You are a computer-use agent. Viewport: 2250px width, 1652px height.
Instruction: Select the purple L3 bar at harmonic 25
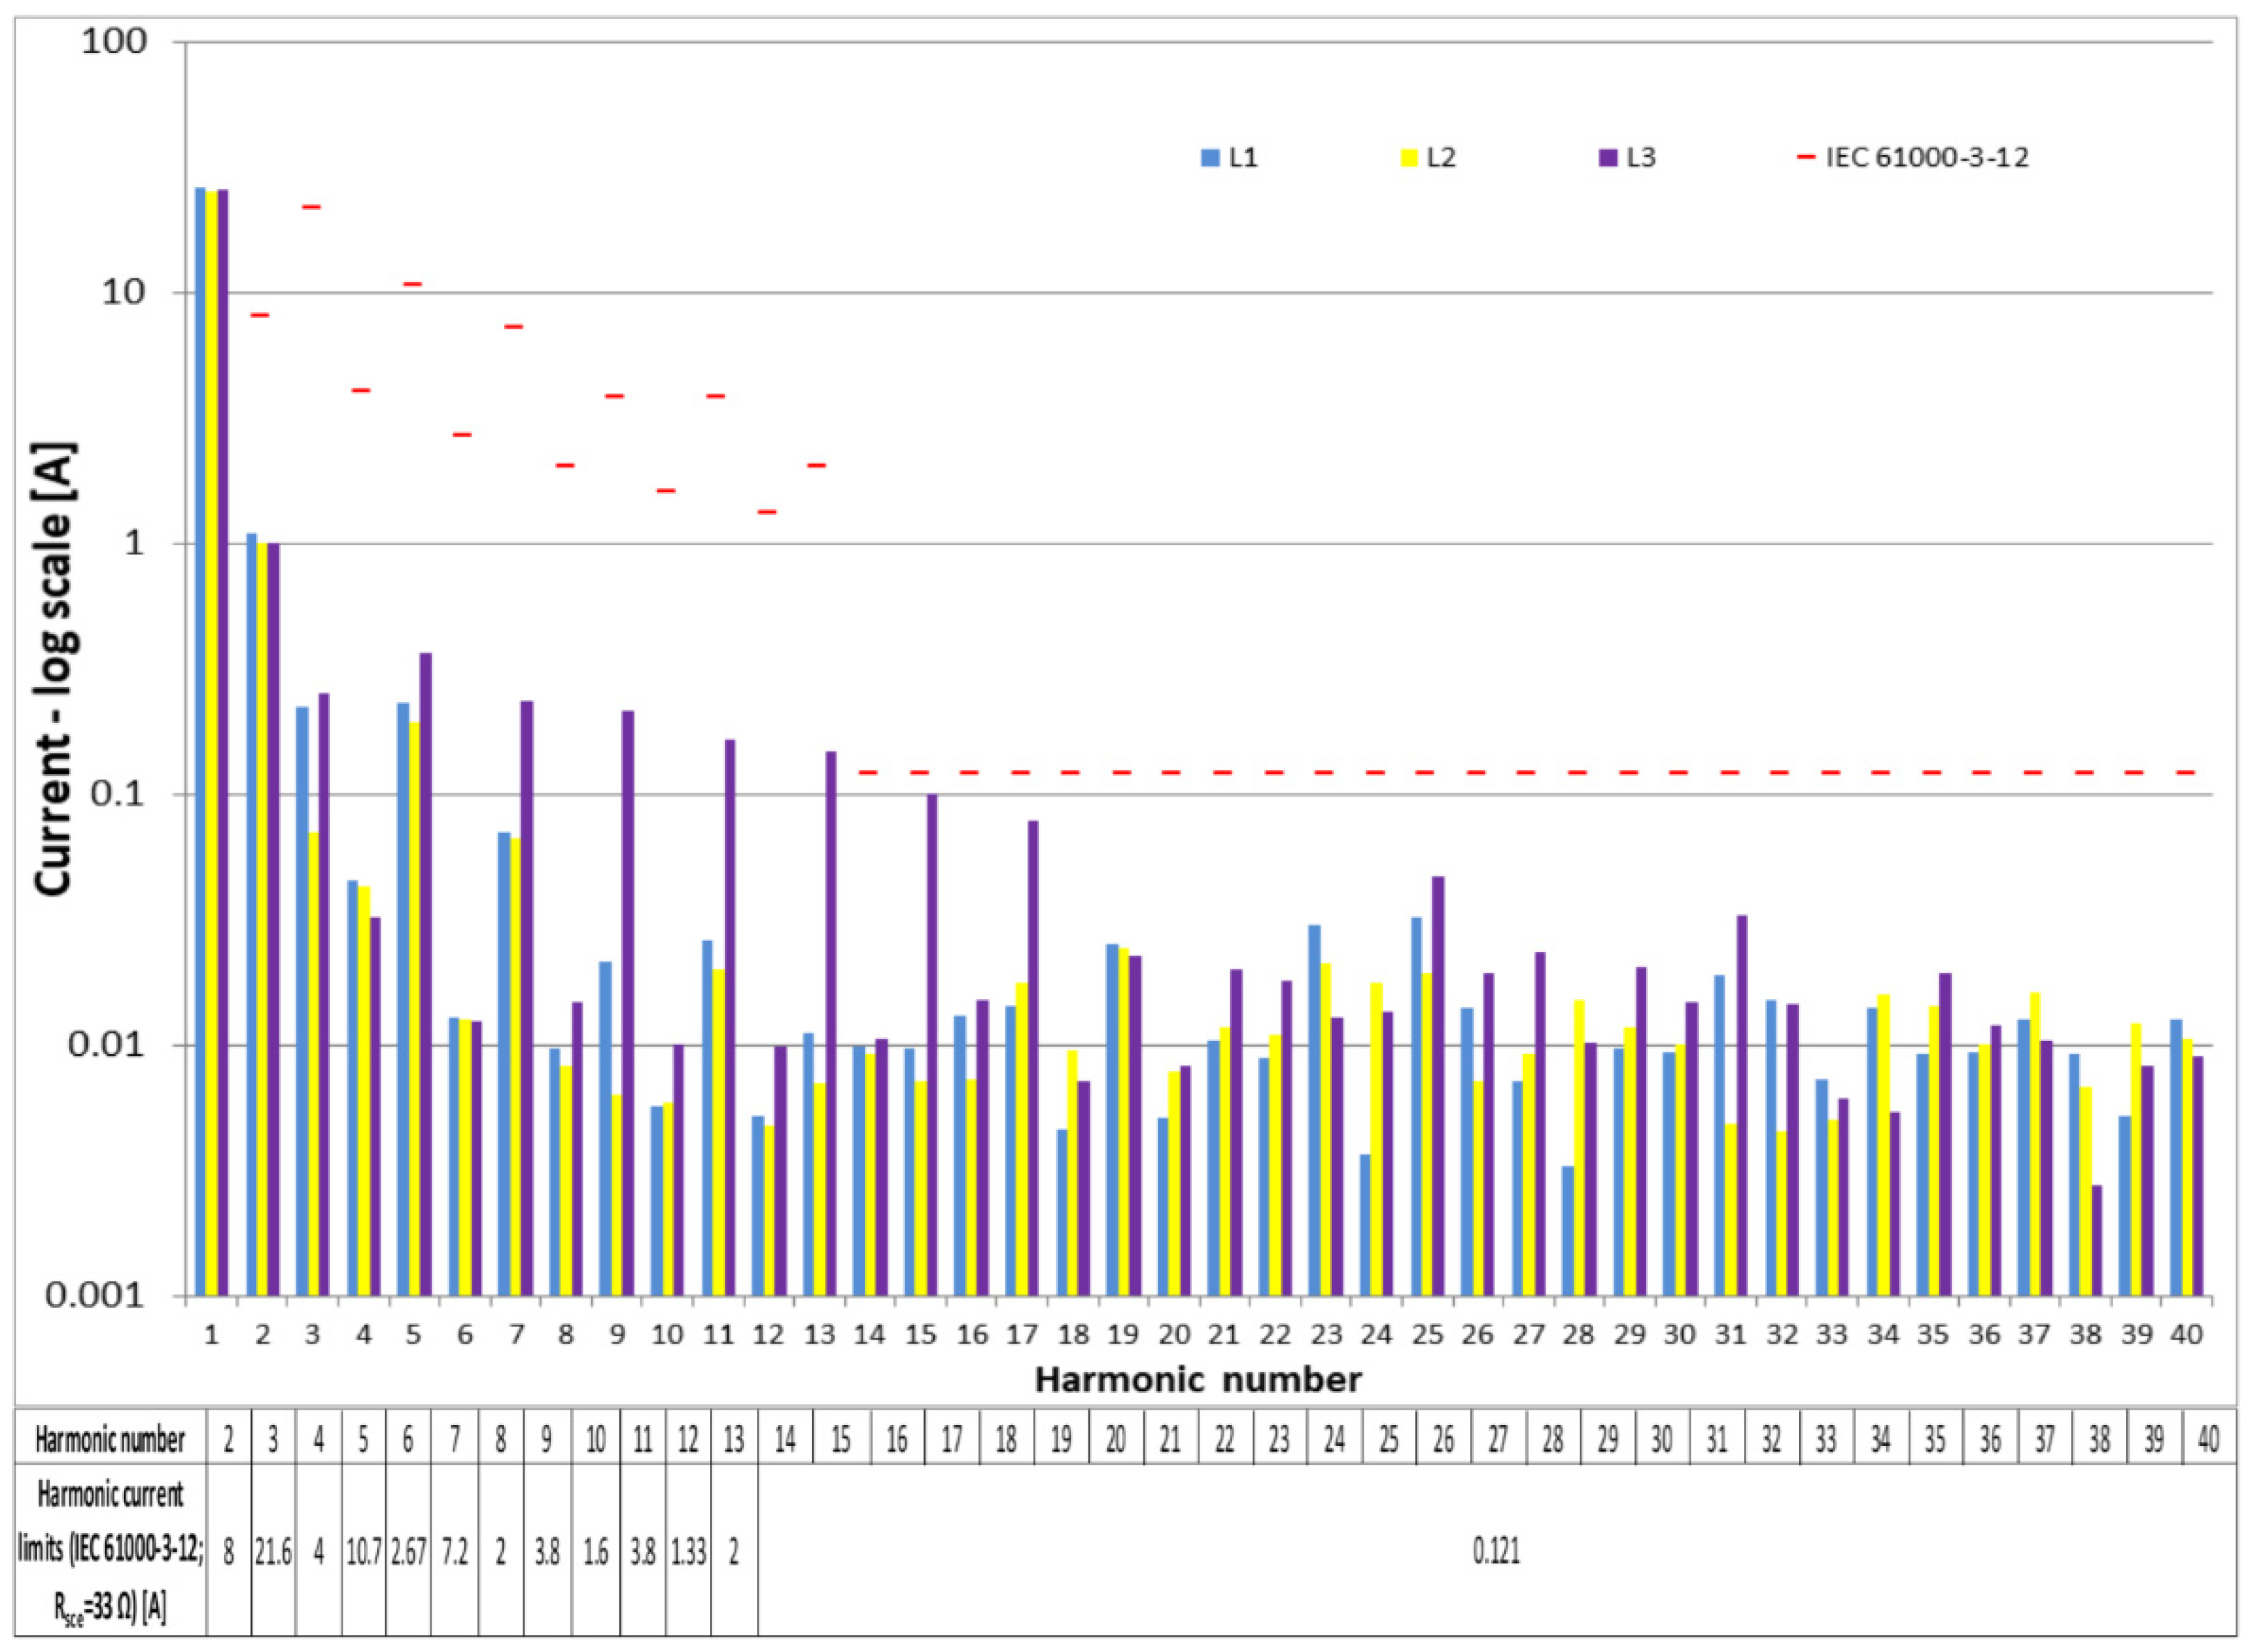click(1438, 1086)
